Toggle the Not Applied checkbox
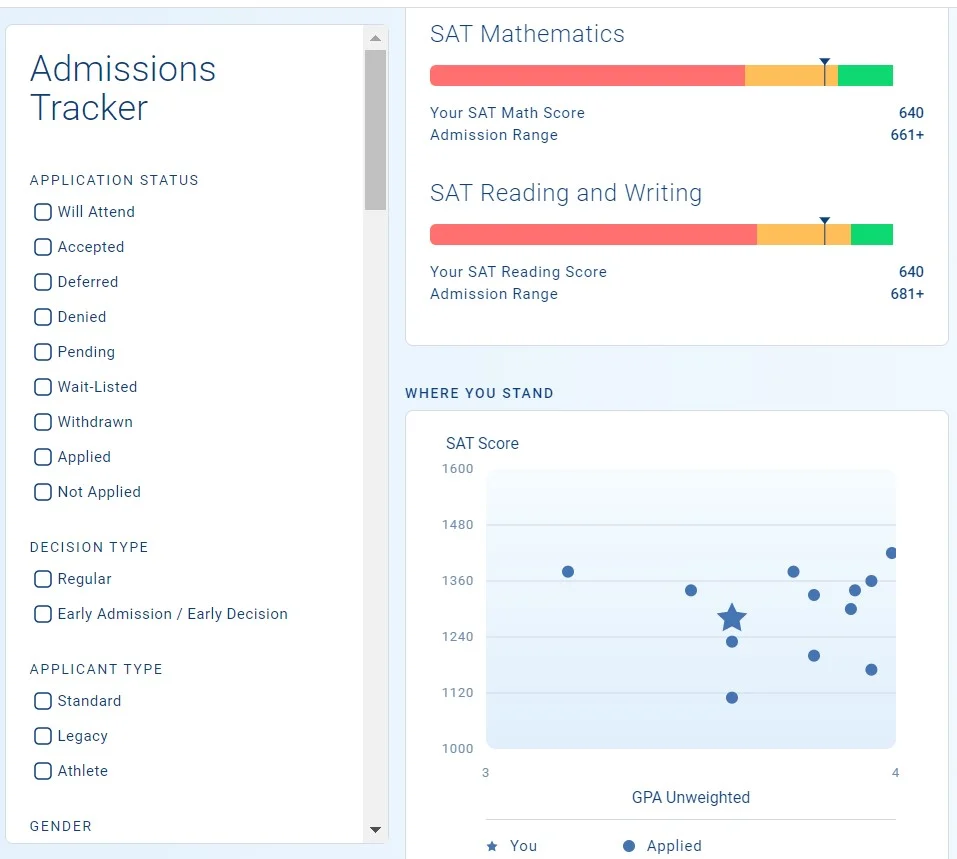 (x=43, y=491)
